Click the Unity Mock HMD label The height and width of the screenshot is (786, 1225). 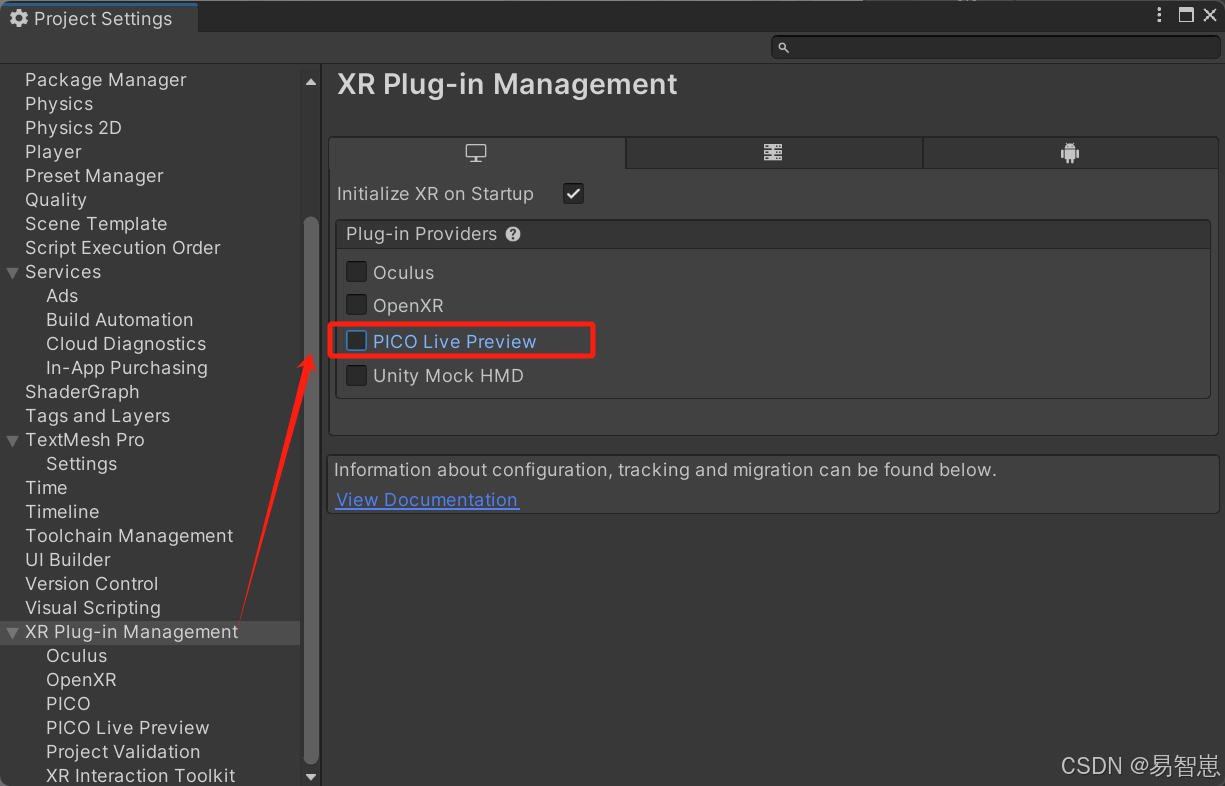(448, 376)
